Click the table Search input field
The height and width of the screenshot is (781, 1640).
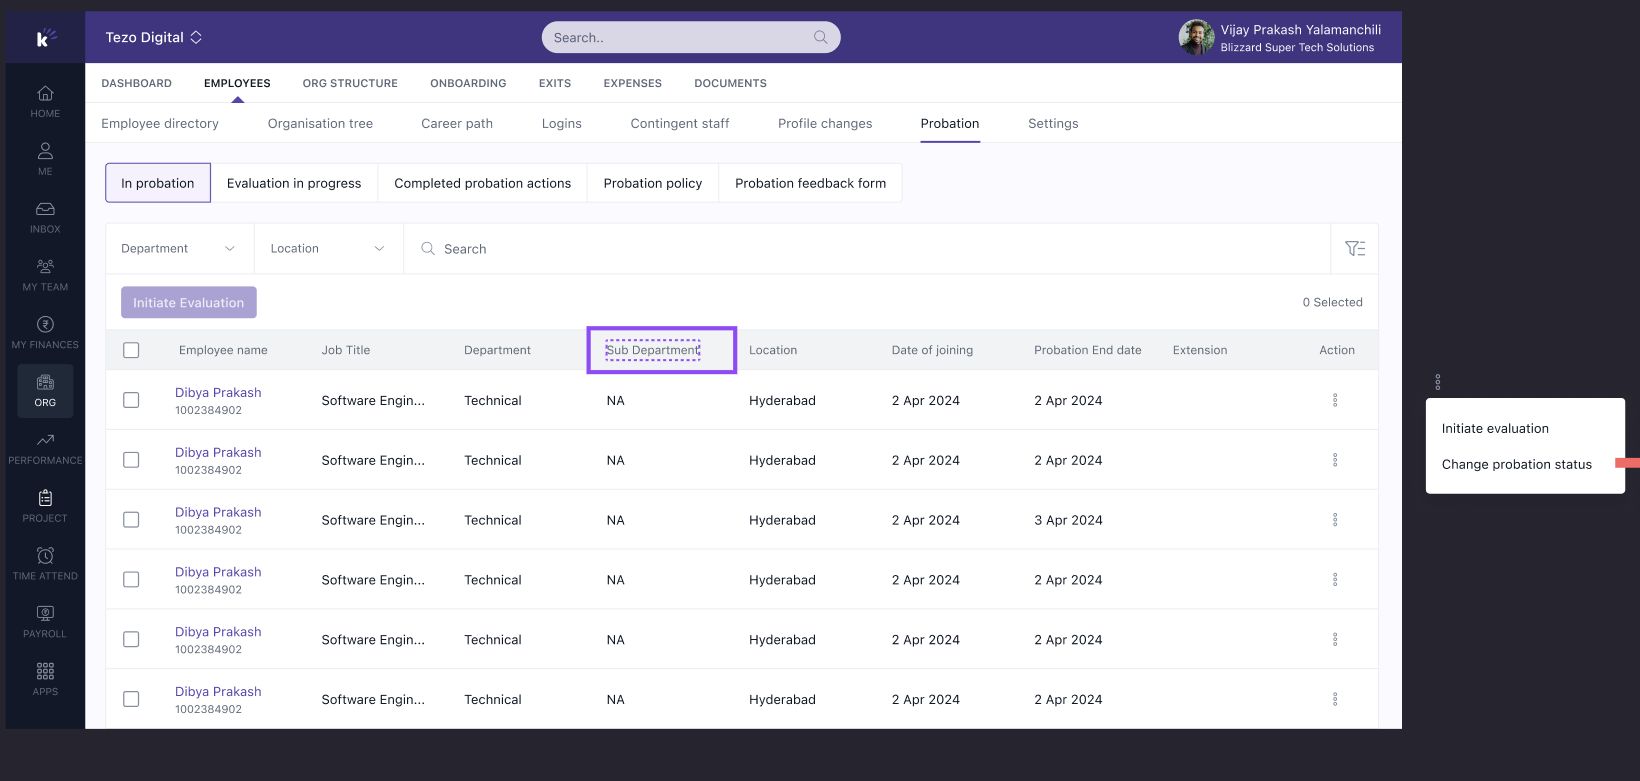[x=866, y=249]
